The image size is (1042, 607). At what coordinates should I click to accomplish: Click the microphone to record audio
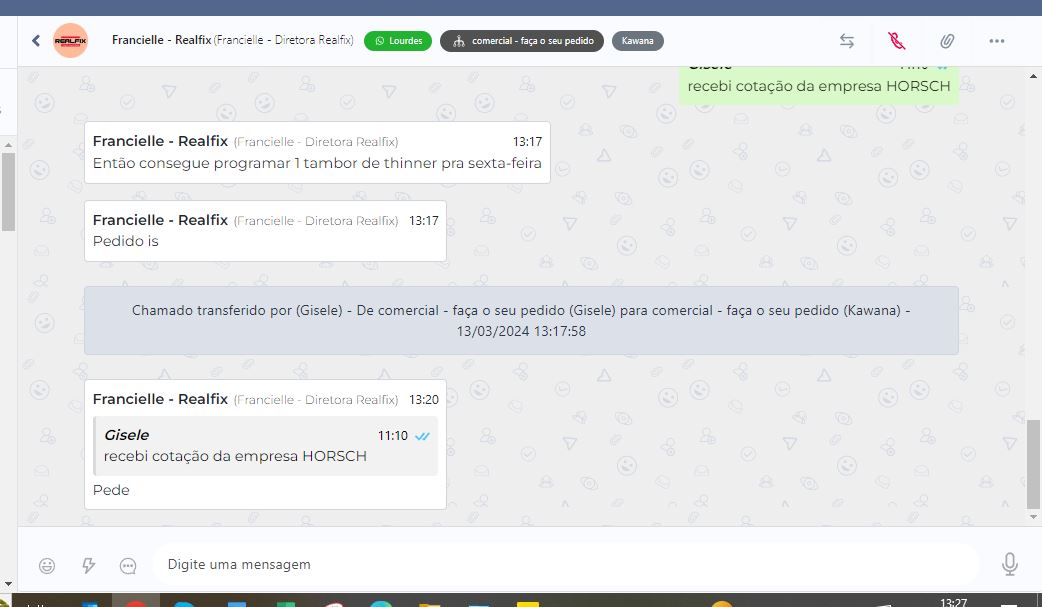[1010, 565]
